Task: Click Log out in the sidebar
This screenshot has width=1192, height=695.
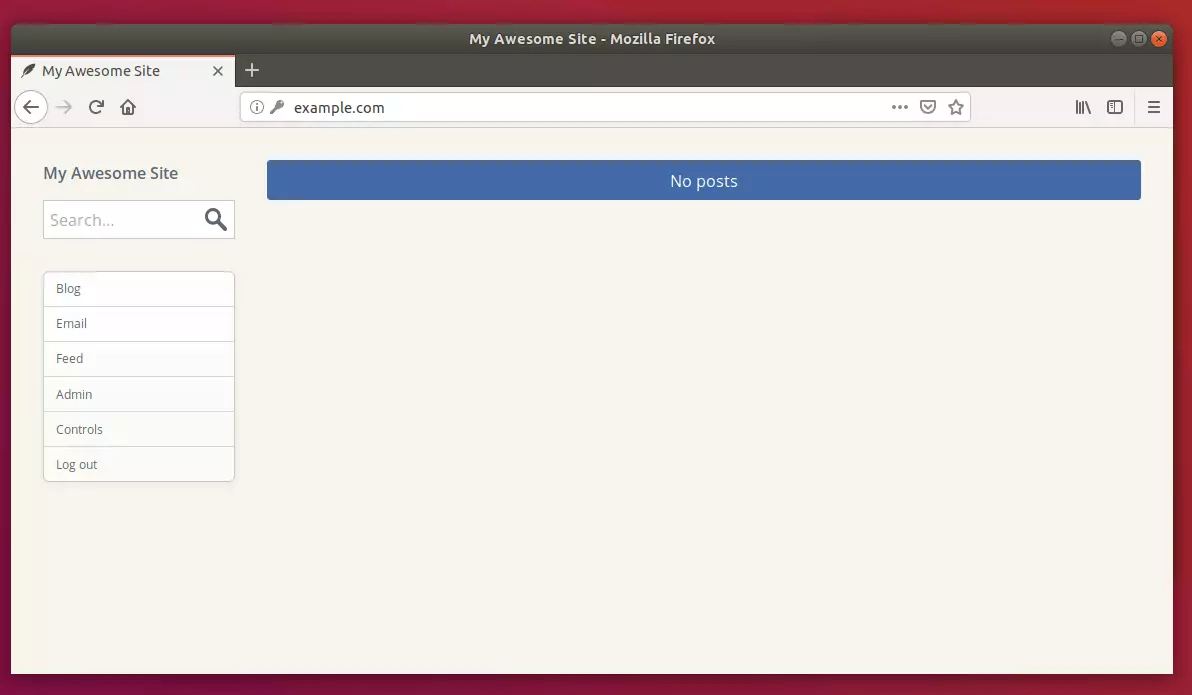Action: coord(139,464)
